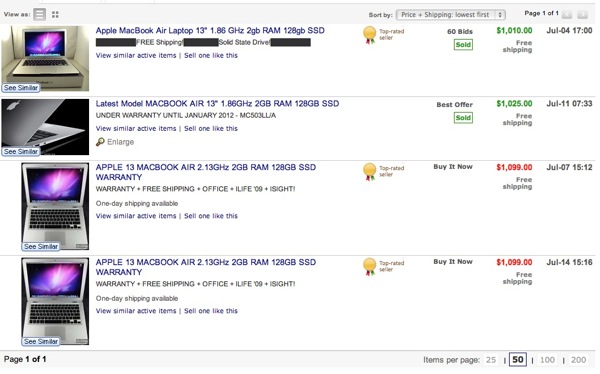Set items per page to 200
The image size is (600, 374).
click(578, 360)
